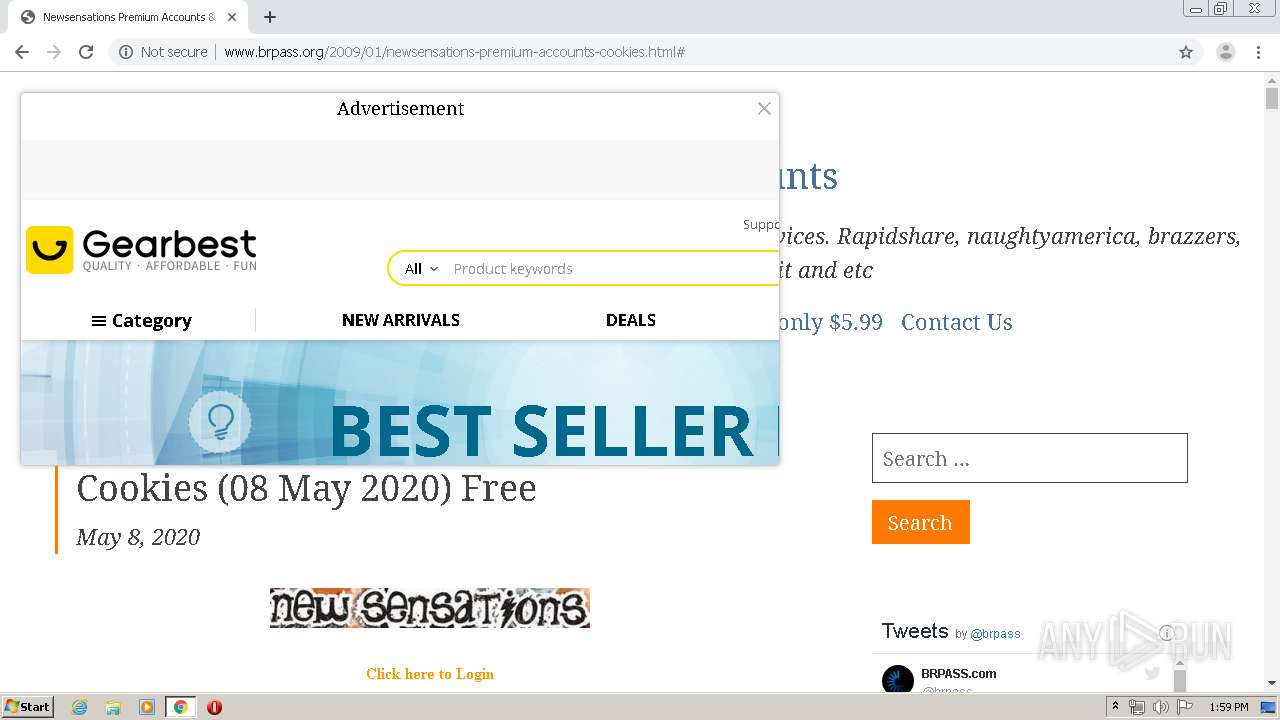
Task: Go back to the previous page
Action: [22, 52]
